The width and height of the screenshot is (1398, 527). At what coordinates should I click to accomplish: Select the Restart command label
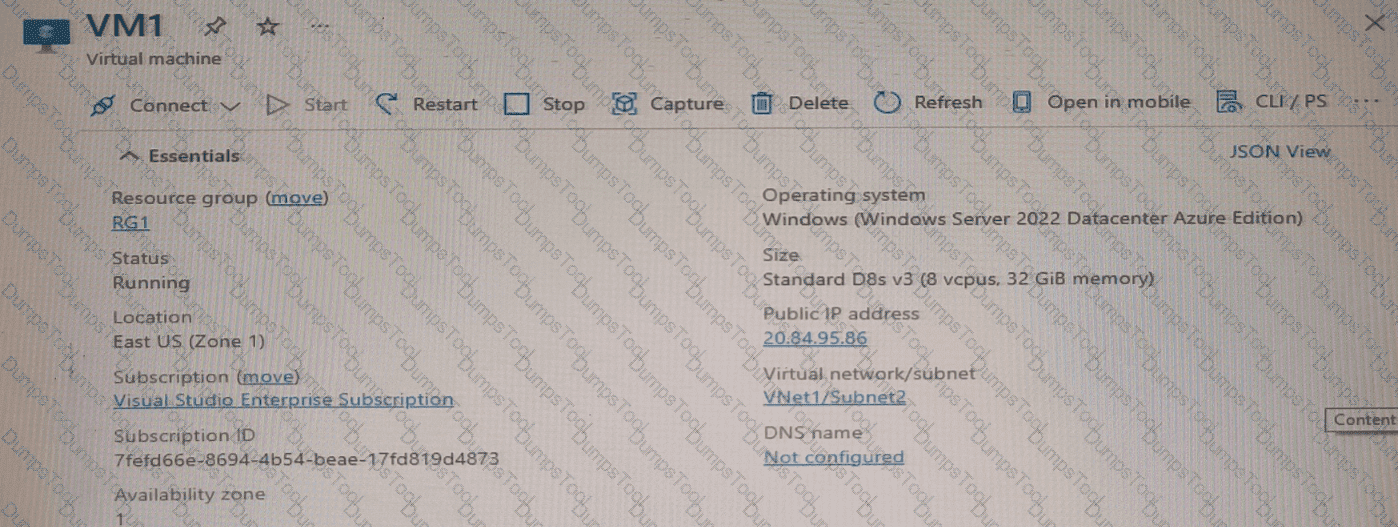(445, 104)
